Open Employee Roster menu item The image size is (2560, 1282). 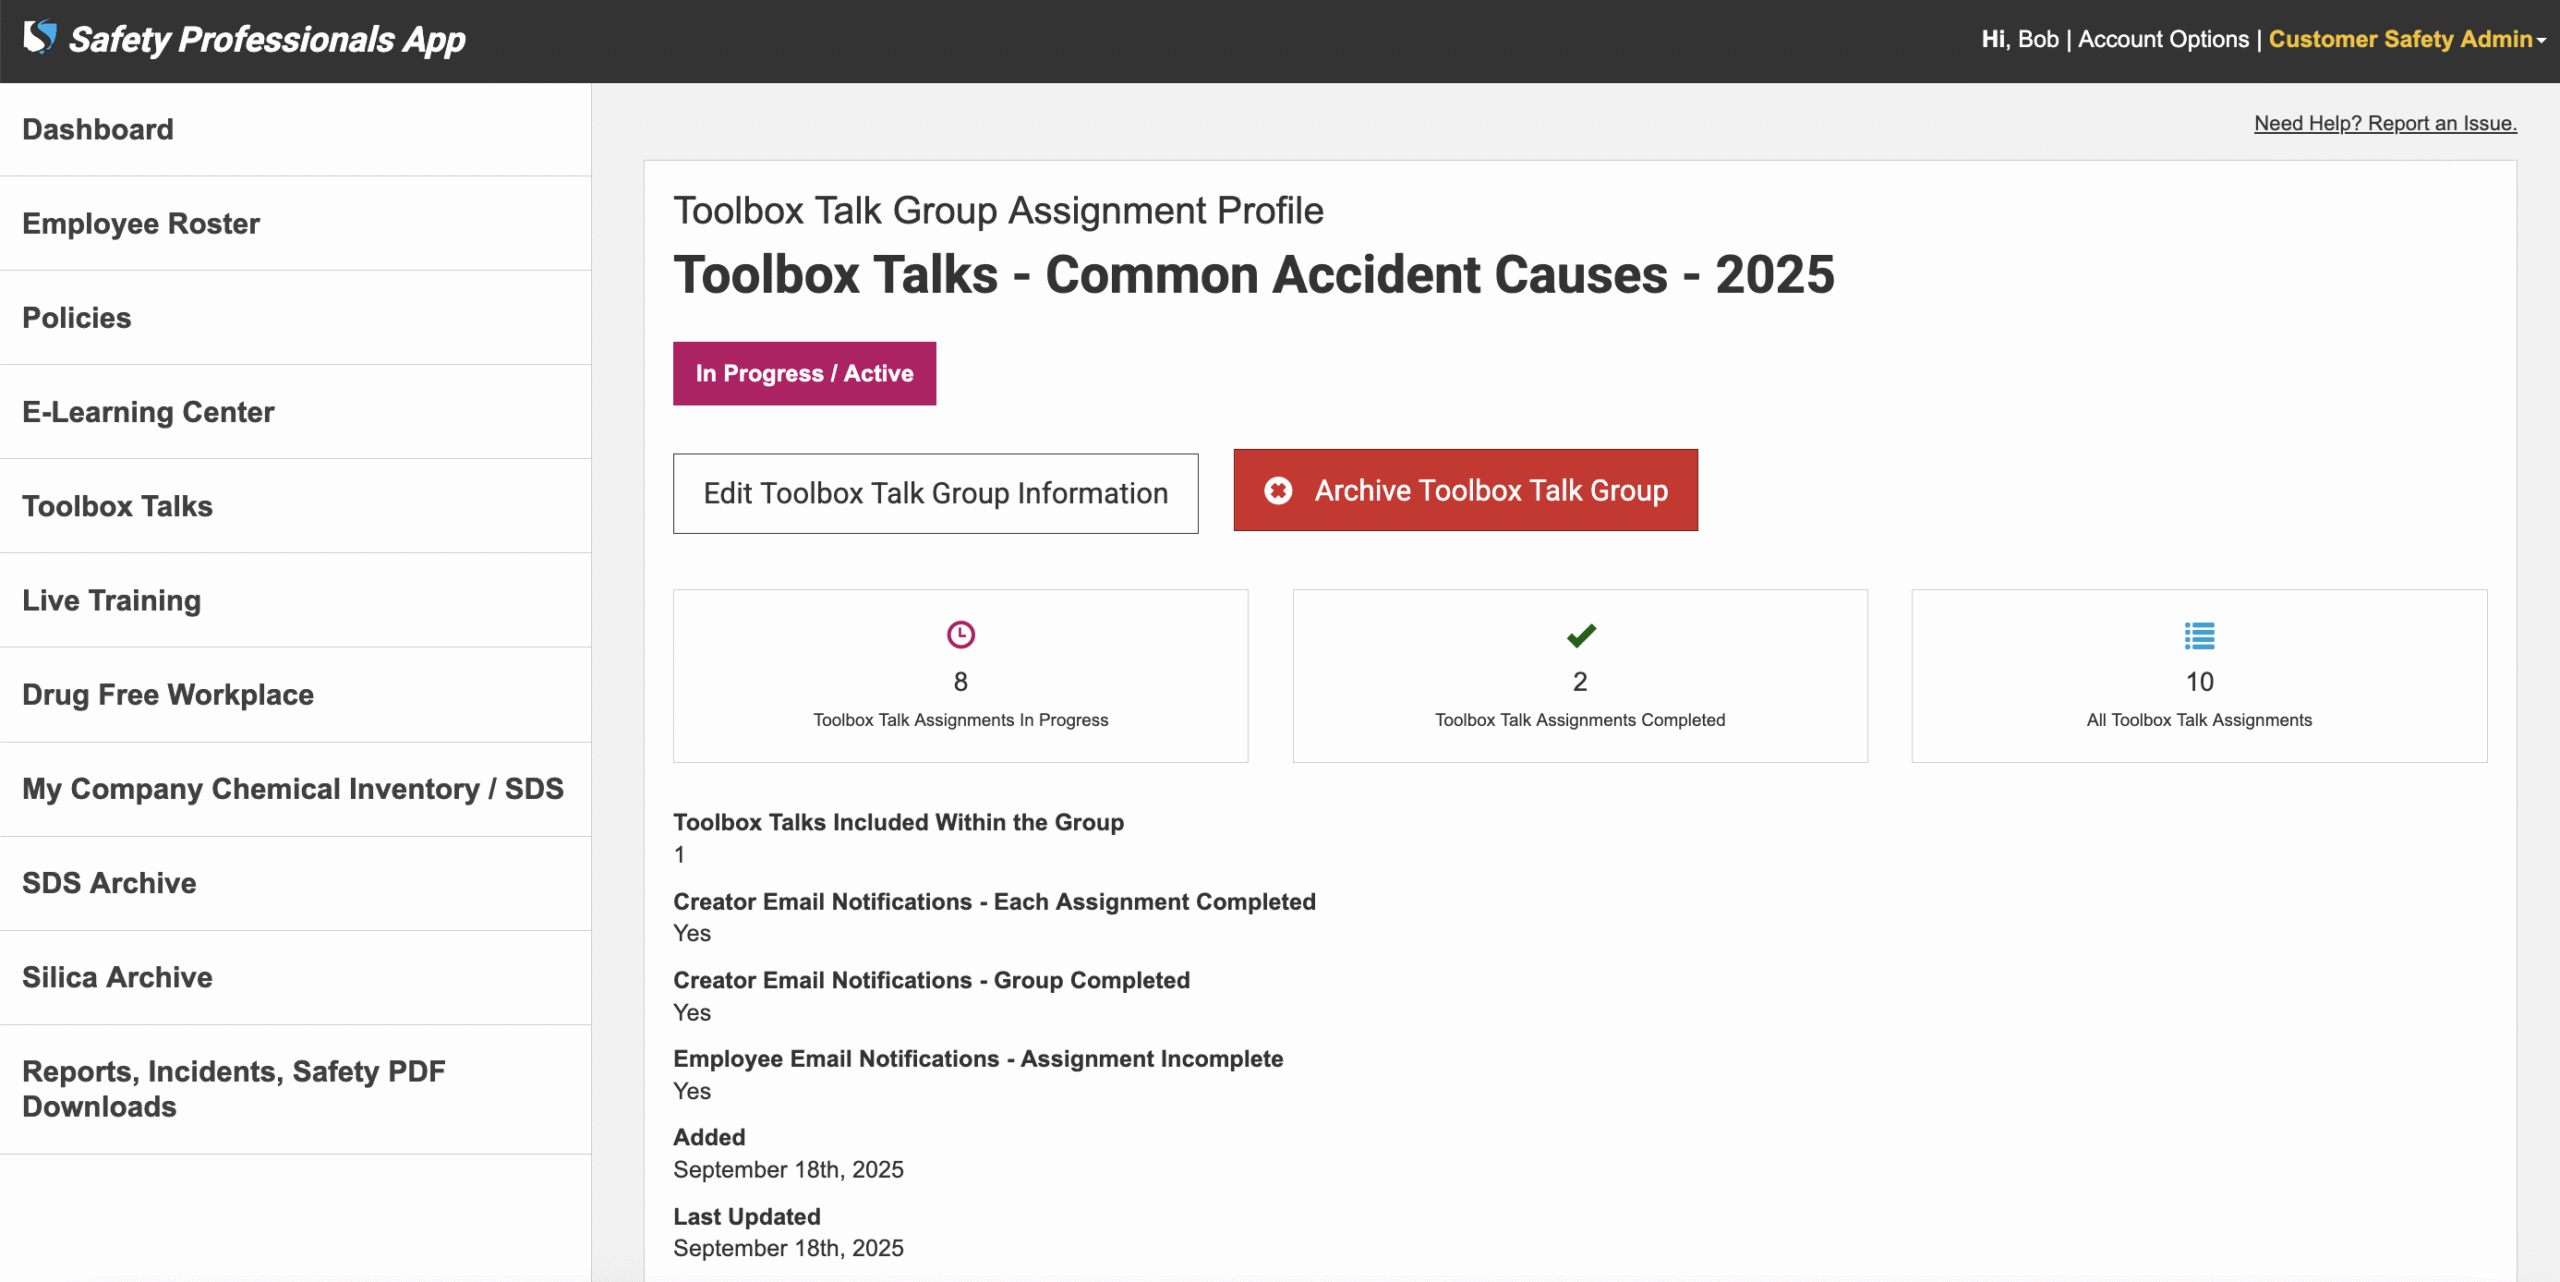(141, 223)
